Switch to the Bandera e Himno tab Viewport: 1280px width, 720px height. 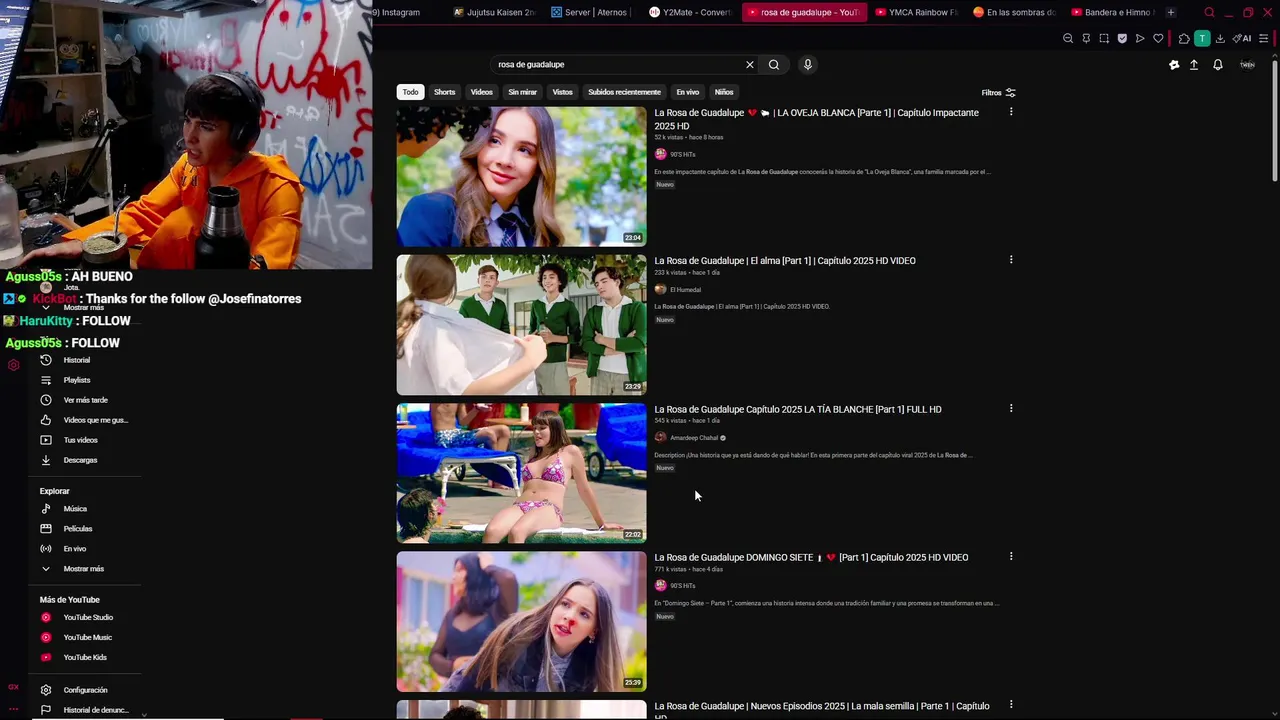point(1112,13)
